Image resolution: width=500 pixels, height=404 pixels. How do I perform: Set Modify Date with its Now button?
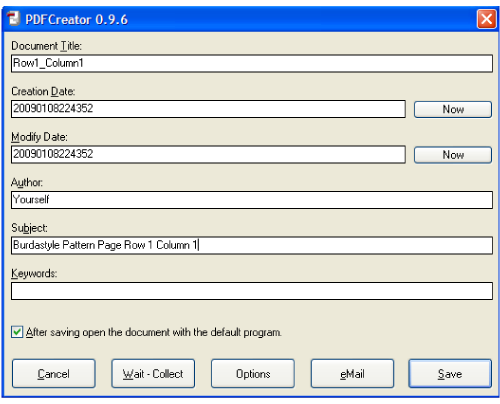pos(453,155)
